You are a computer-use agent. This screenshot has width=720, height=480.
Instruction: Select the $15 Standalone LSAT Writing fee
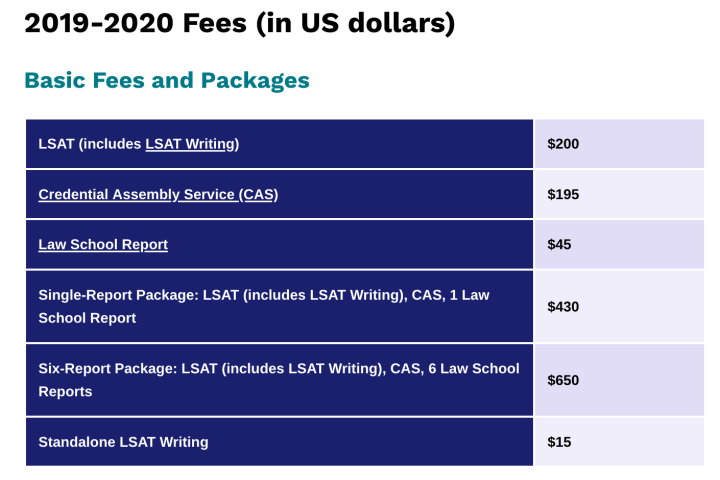[x=559, y=441]
